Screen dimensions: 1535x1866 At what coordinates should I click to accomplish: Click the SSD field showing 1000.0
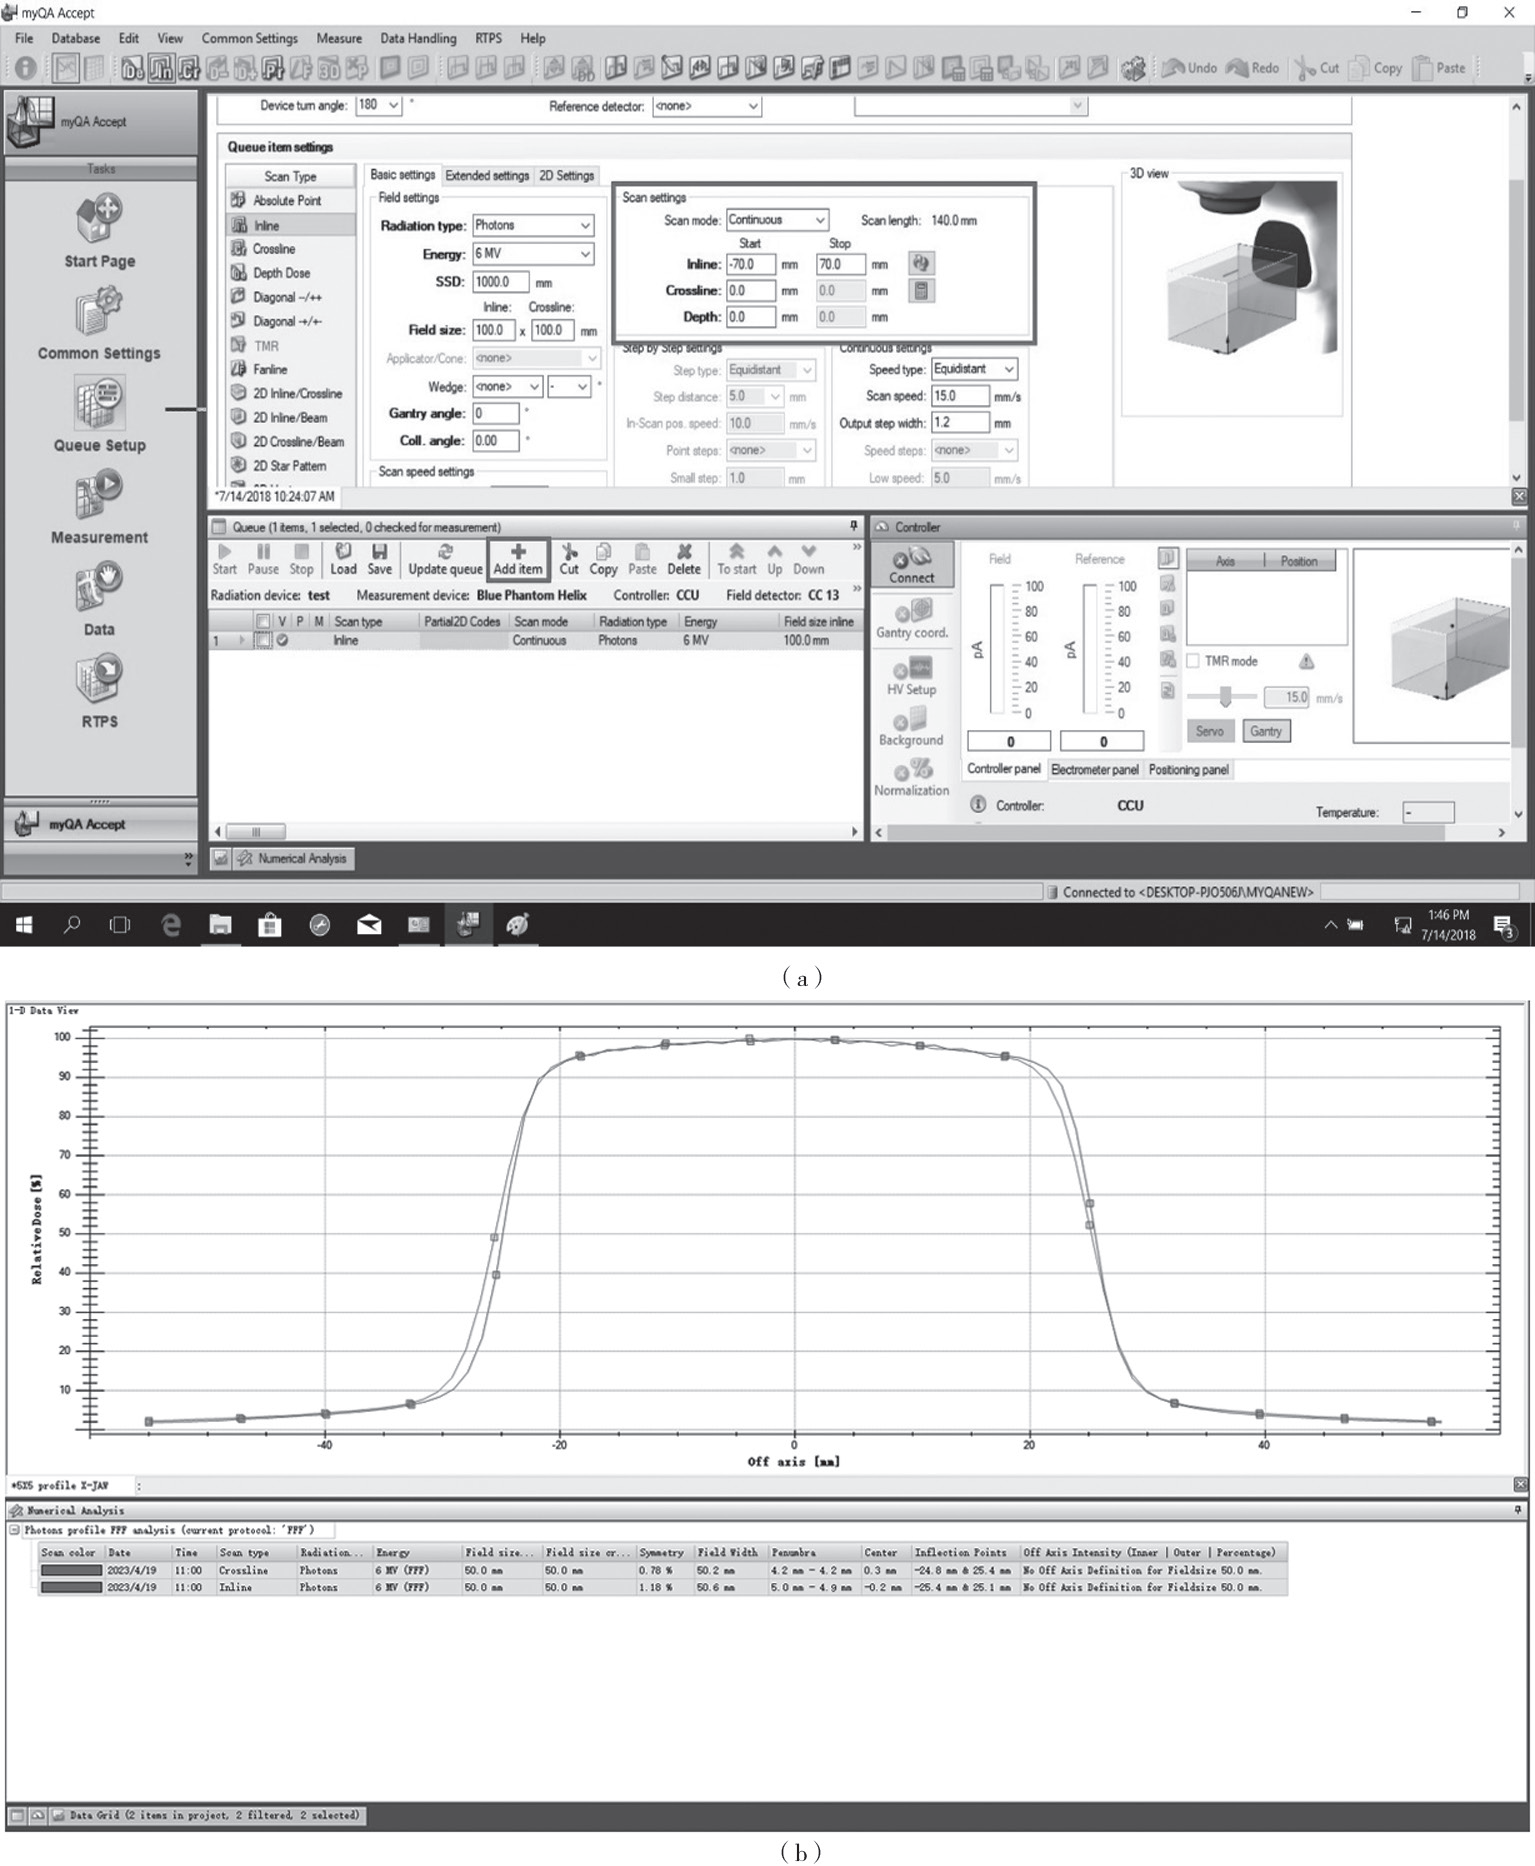coord(501,282)
